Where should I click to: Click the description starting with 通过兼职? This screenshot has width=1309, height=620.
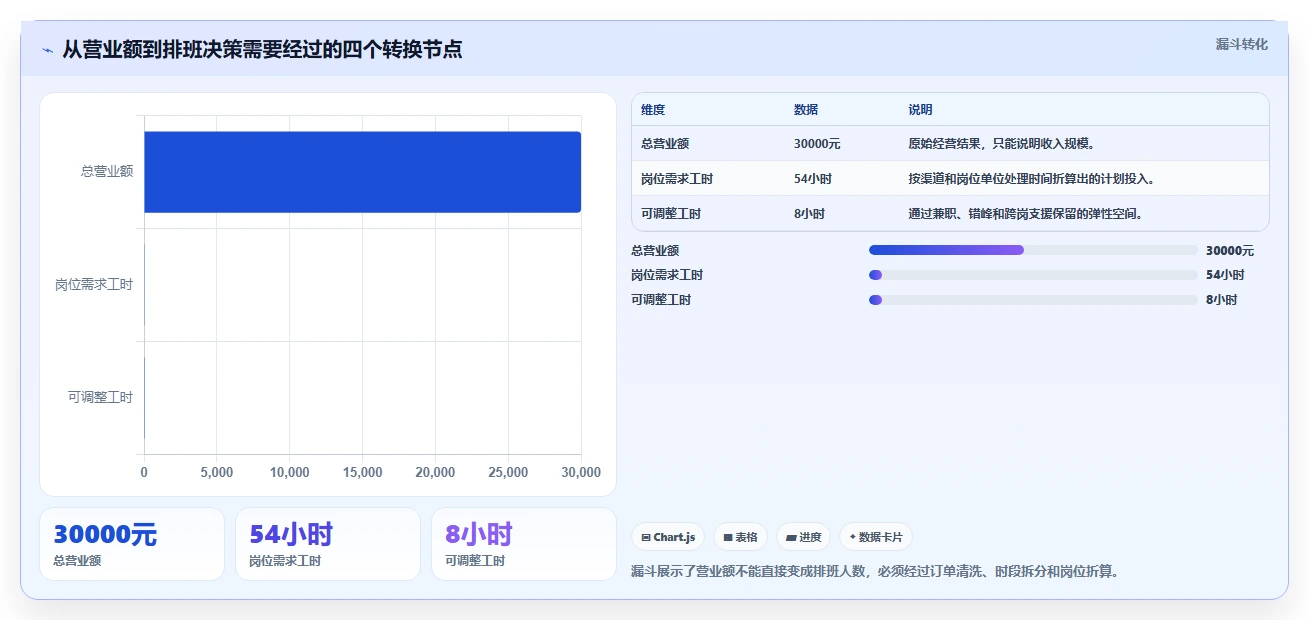1026,214
